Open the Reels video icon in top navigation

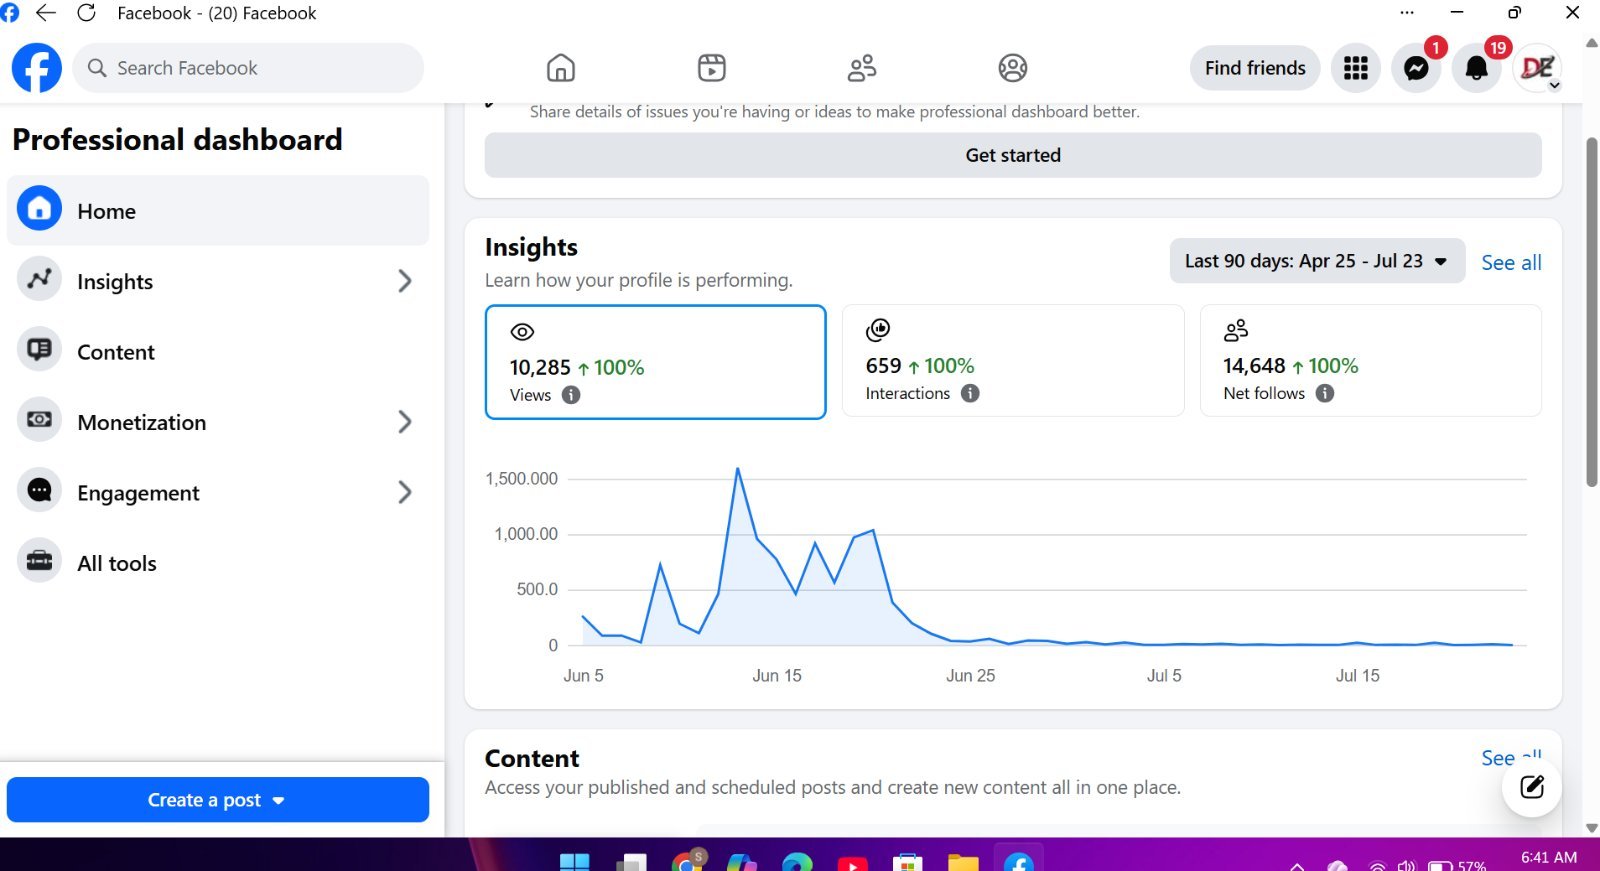tap(711, 68)
